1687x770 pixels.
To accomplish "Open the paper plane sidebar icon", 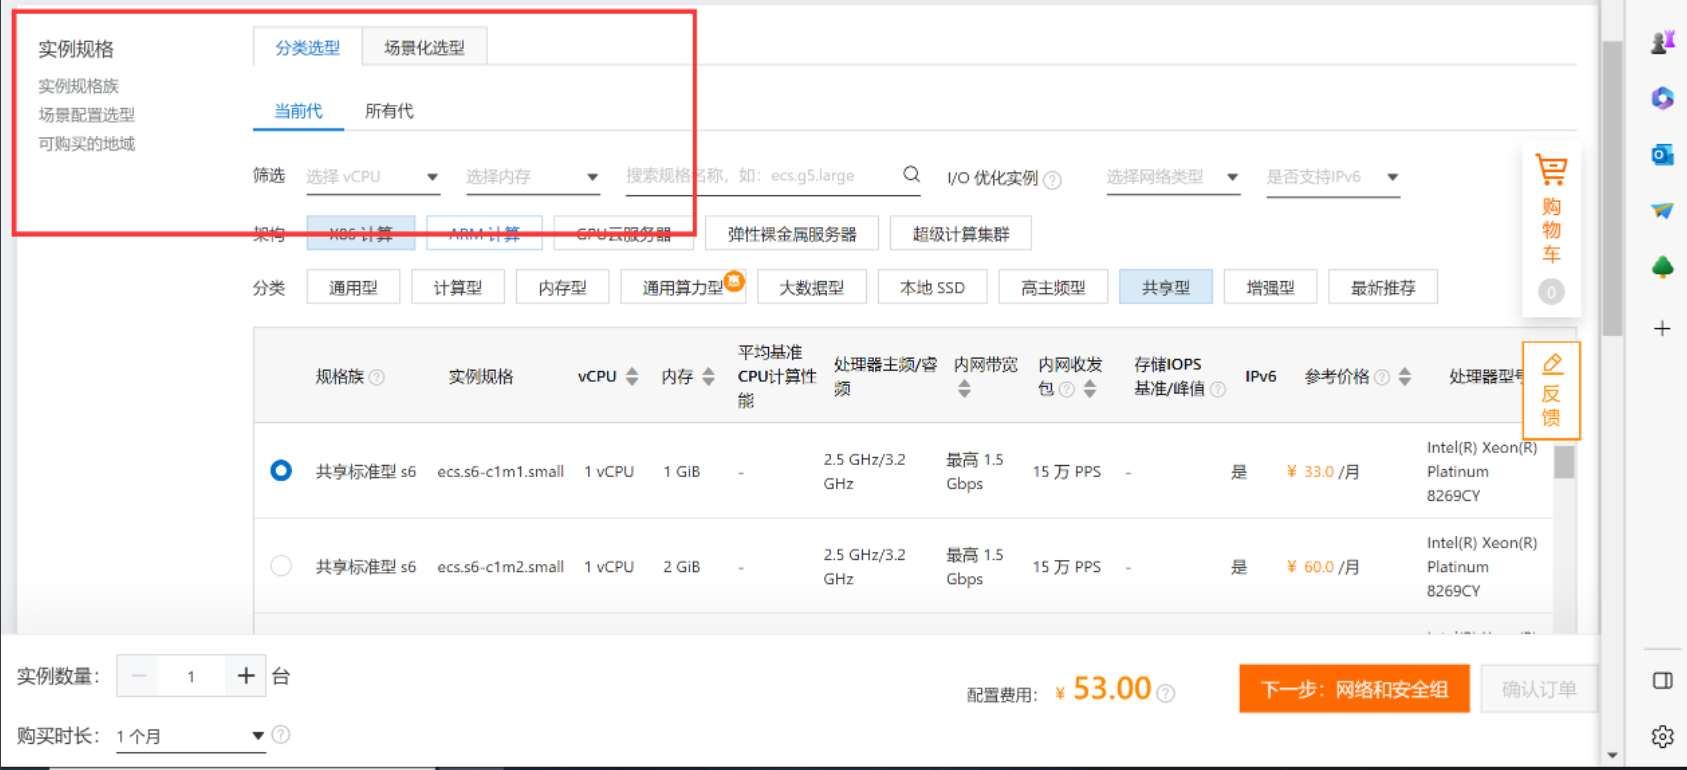I will [1662, 211].
